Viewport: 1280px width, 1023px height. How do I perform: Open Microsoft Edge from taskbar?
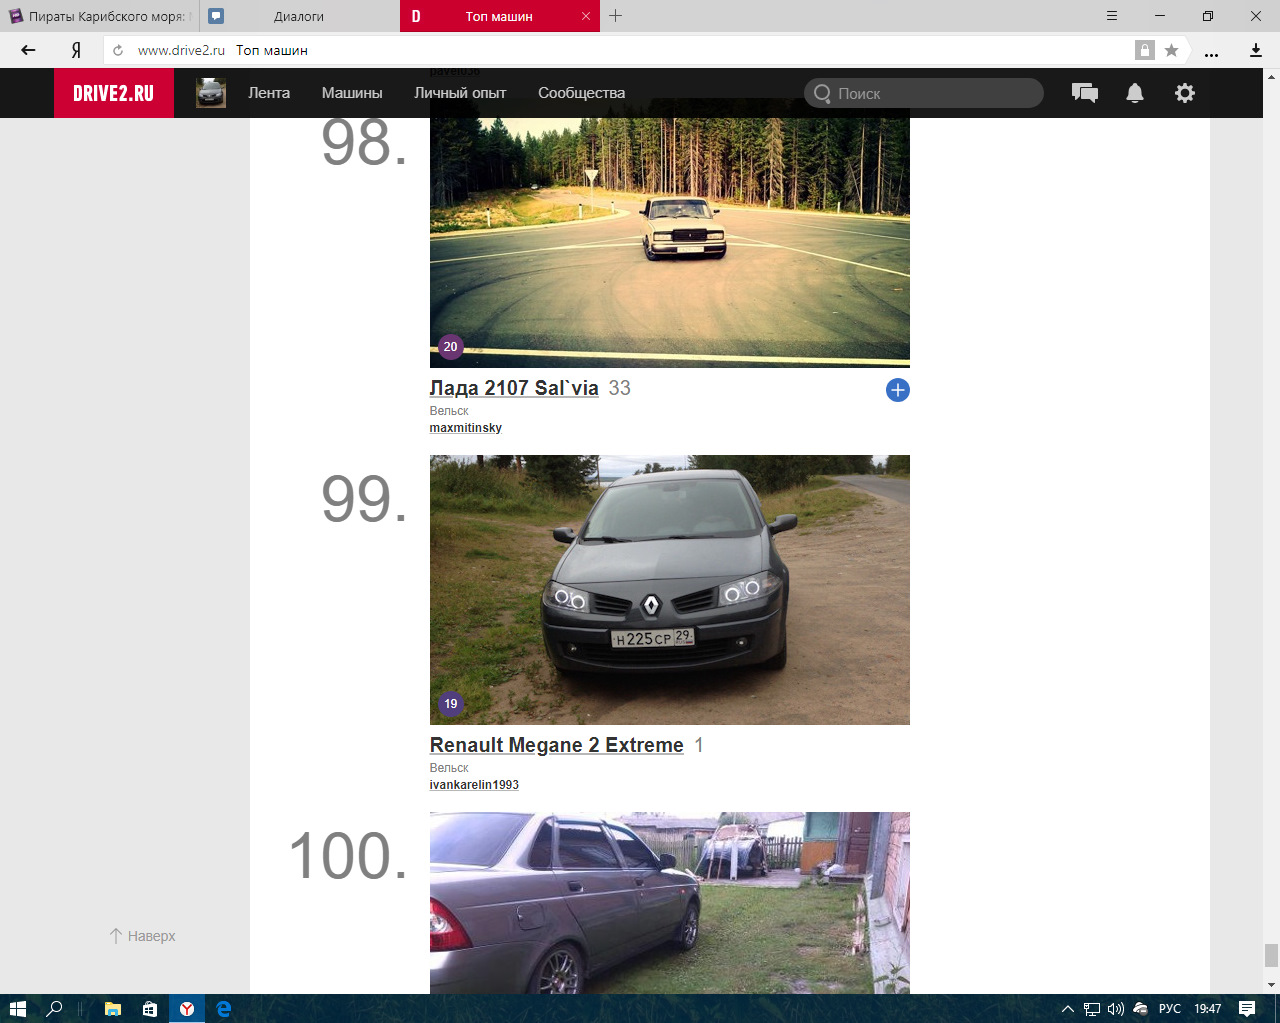click(x=224, y=1008)
